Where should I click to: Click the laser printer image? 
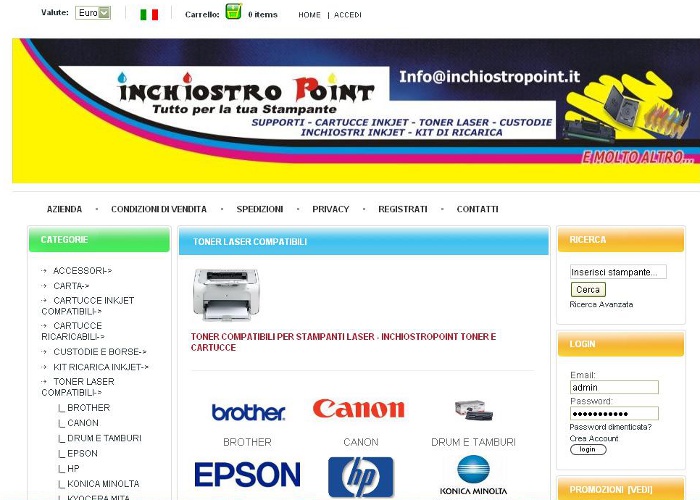(x=226, y=295)
